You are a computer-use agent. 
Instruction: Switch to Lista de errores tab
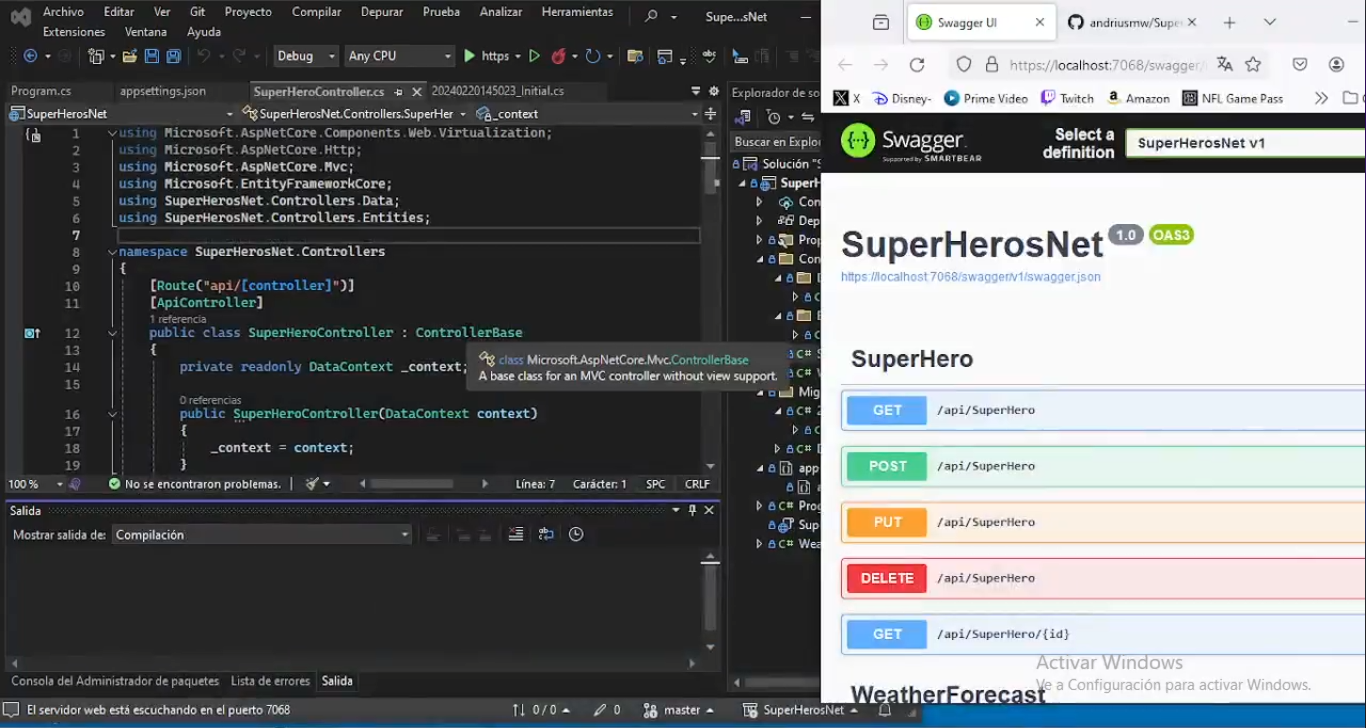[x=270, y=681]
